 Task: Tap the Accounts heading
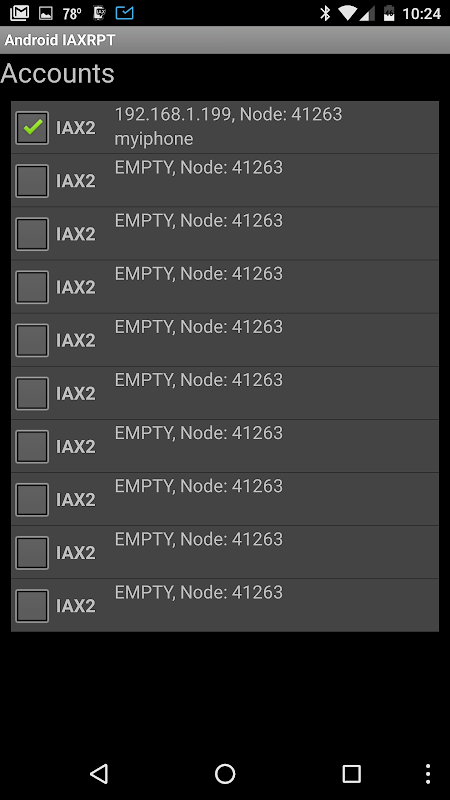[x=57, y=73]
